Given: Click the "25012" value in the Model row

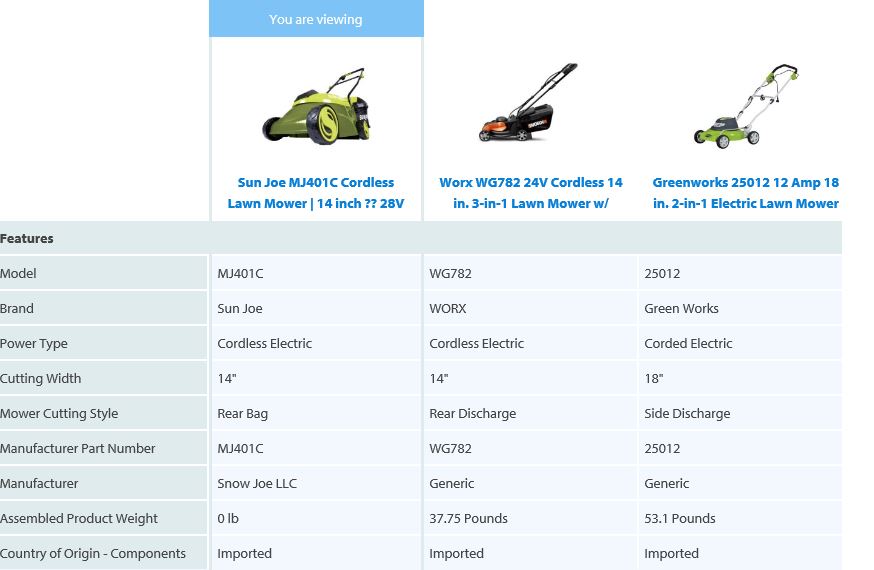Looking at the screenshot, I should click(662, 274).
